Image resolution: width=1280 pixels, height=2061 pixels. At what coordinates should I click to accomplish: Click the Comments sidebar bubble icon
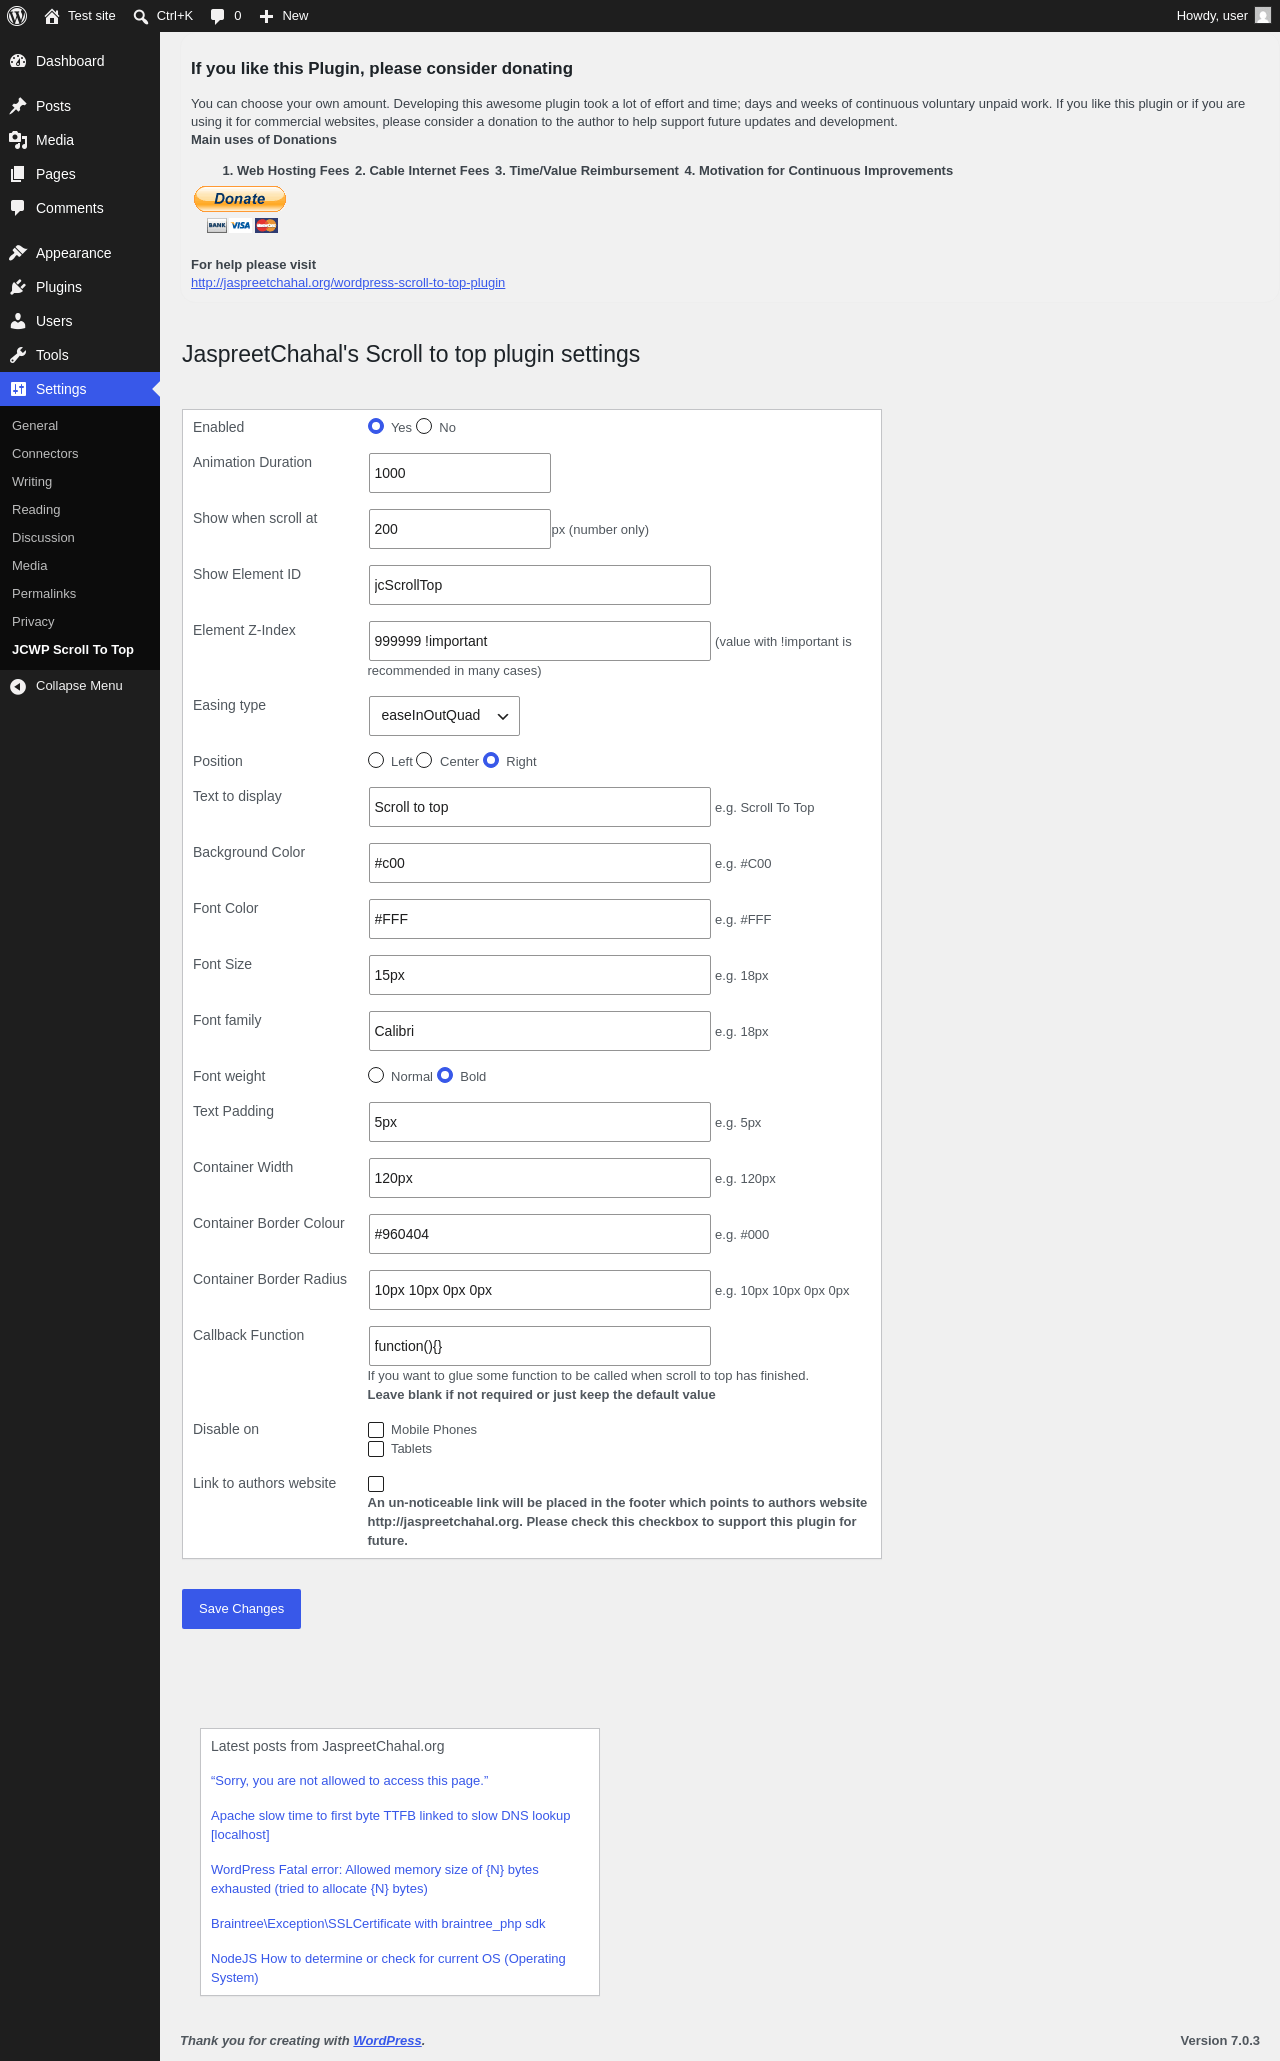[18, 208]
